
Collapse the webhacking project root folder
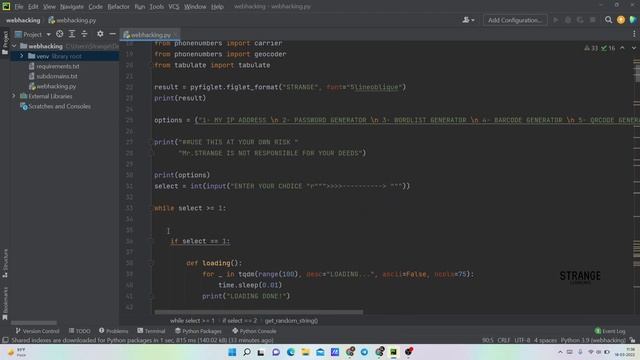pyautogui.click(x=14, y=46)
